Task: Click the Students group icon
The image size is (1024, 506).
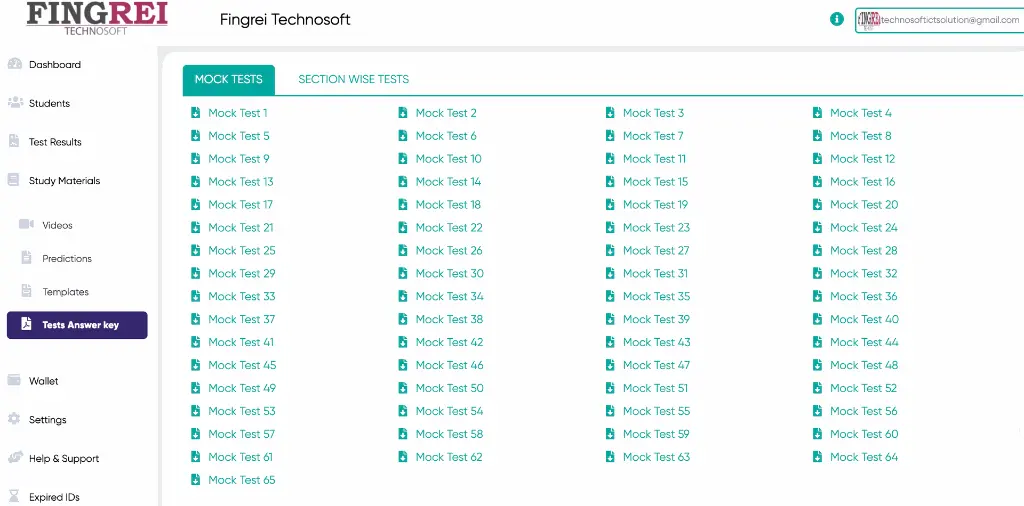Action: [x=15, y=103]
